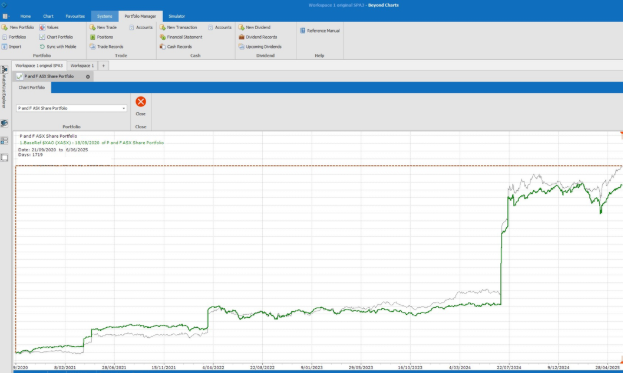Add a New Dividend
Image resolution: width=623 pixels, height=373 pixels.
point(255,27)
